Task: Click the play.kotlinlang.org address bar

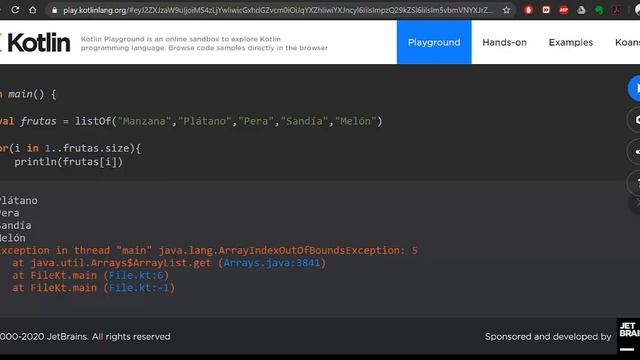Action: tap(278, 10)
